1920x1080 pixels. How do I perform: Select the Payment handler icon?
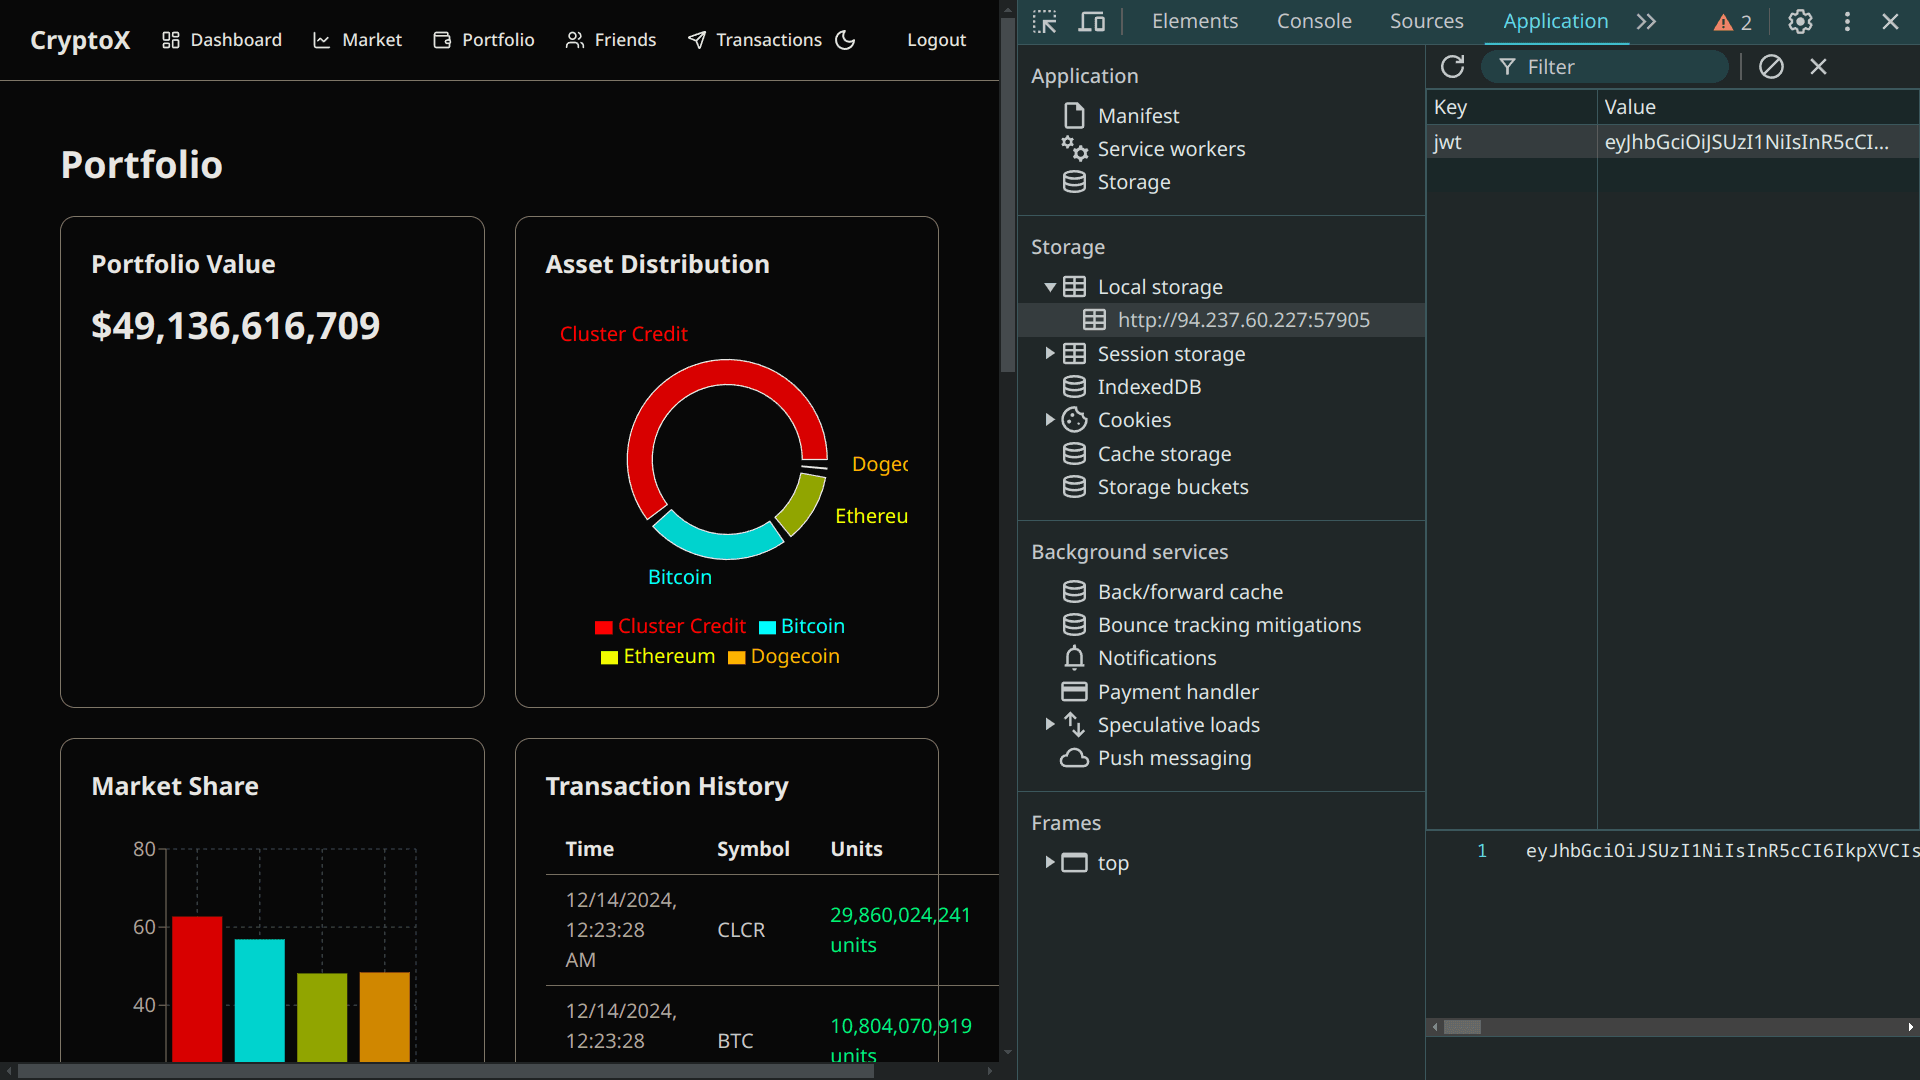pos(1074,691)
